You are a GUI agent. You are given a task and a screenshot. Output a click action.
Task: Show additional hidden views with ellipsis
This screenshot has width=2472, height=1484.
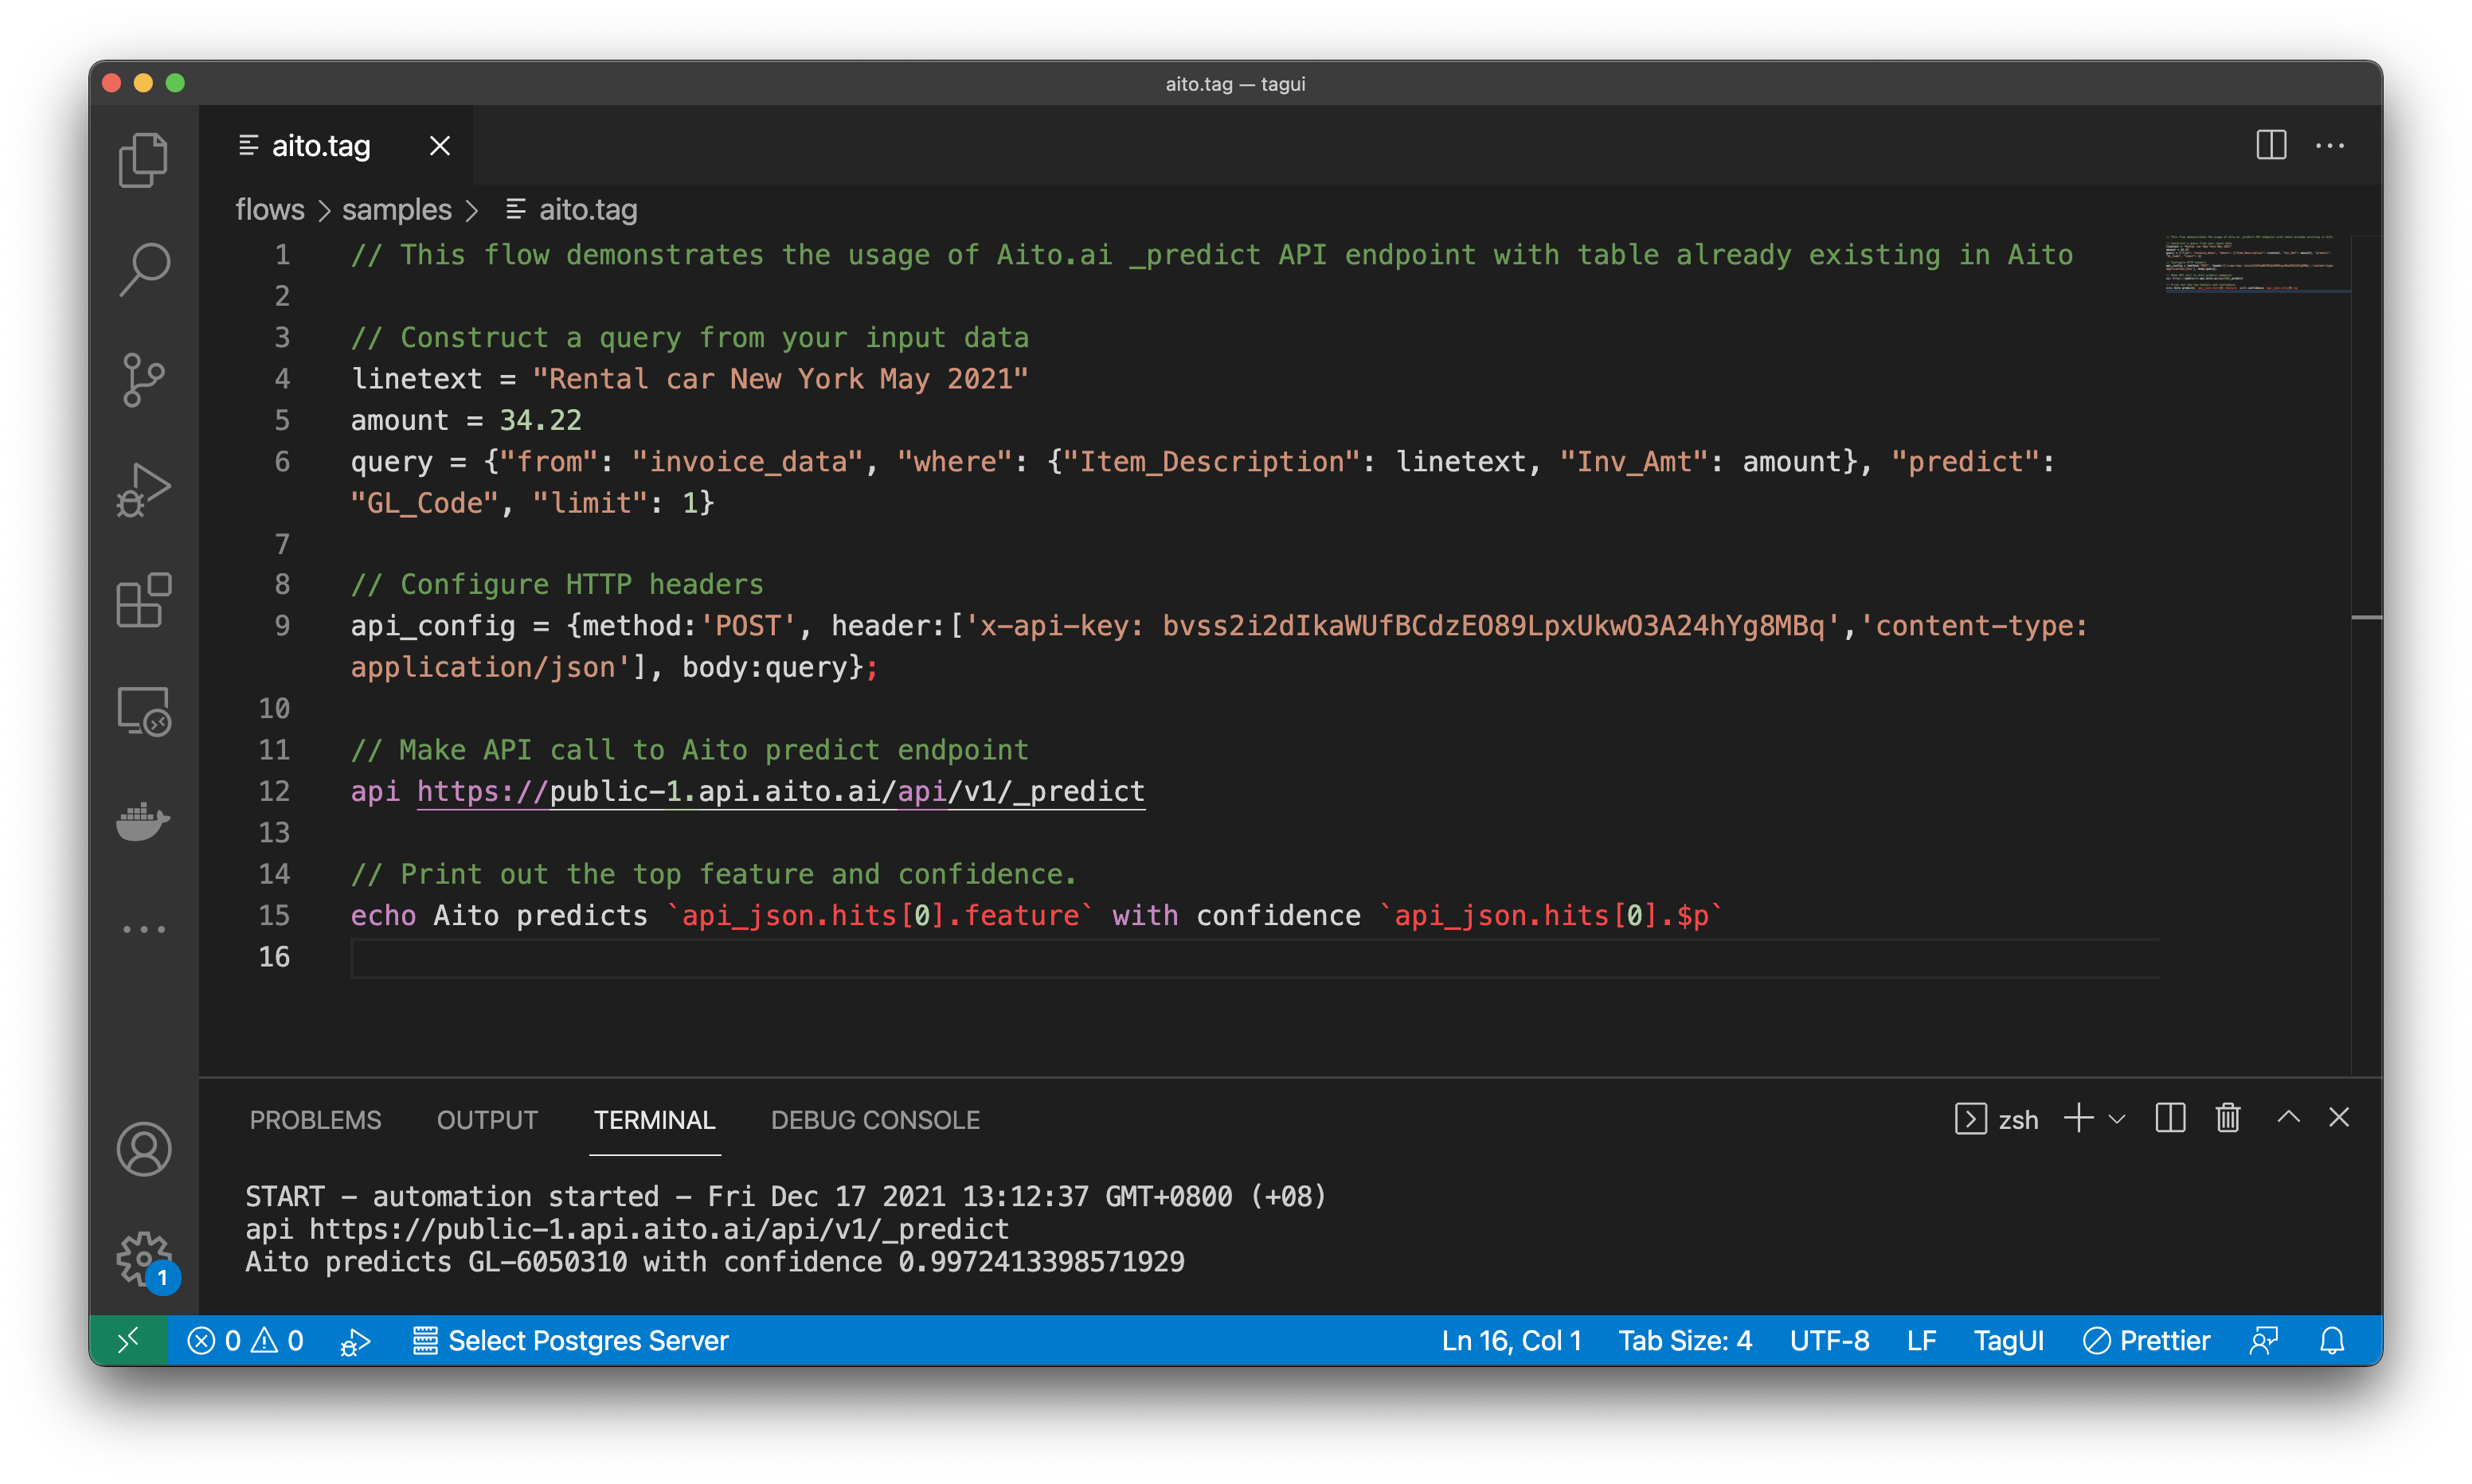pos(143,929)
